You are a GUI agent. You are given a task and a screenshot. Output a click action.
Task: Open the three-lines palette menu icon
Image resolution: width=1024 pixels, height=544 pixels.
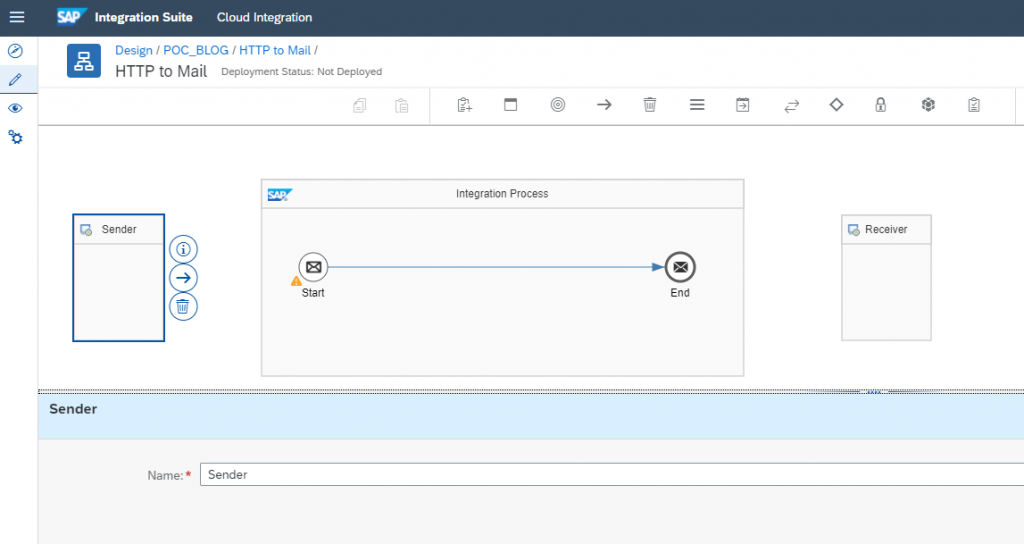point(697,104)
